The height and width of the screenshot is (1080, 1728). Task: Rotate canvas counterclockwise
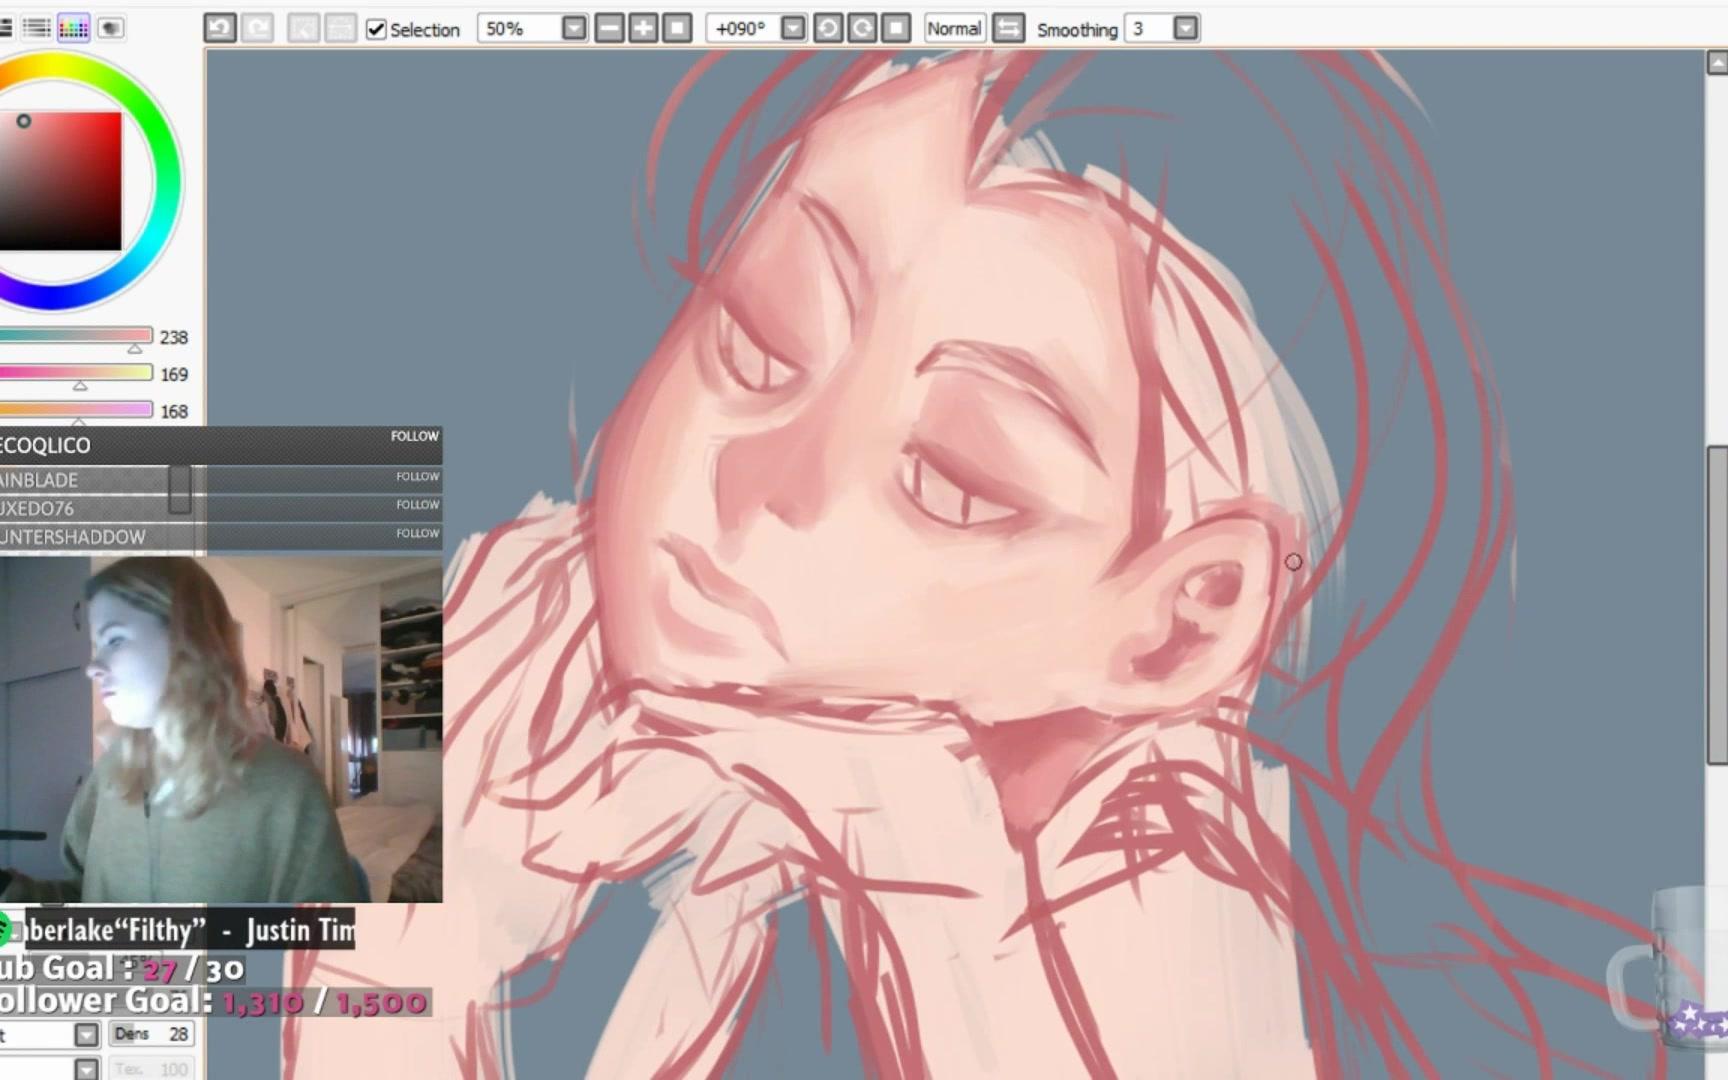click(828, 28)
